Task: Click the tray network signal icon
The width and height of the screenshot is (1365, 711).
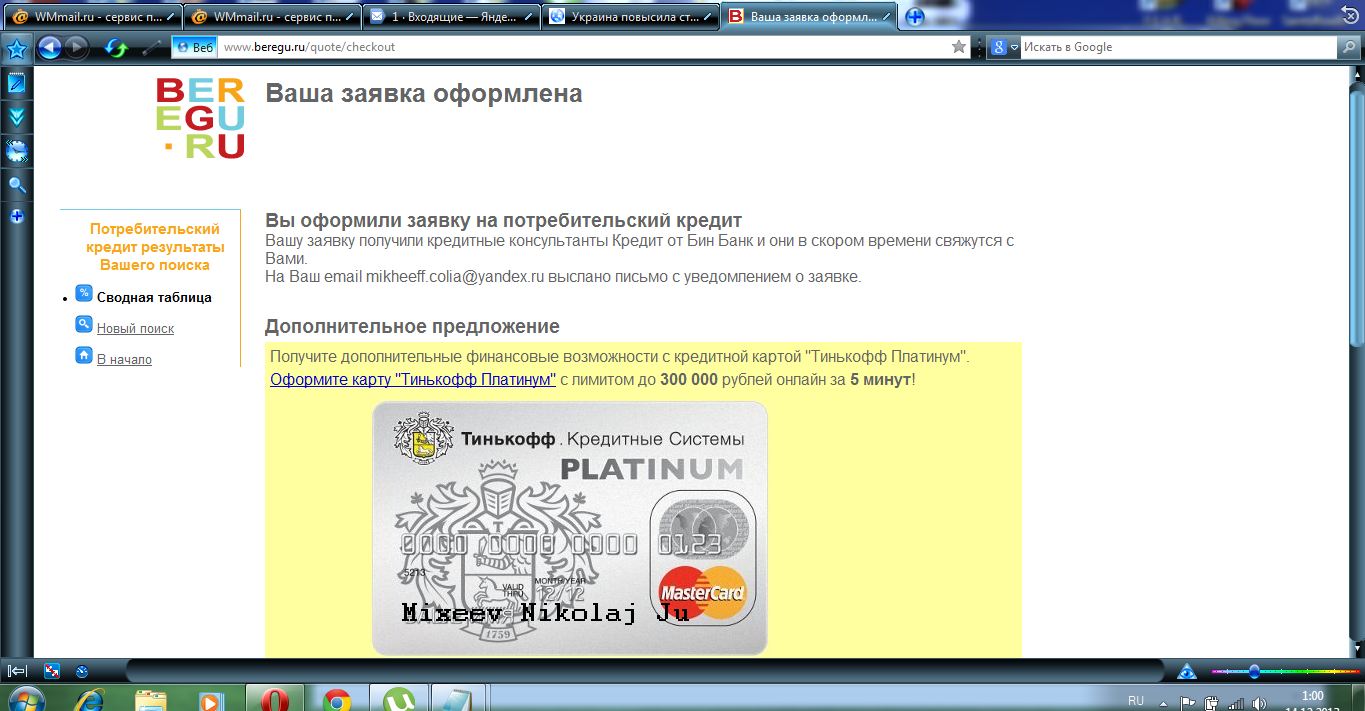Action: tap(1236, 703)
